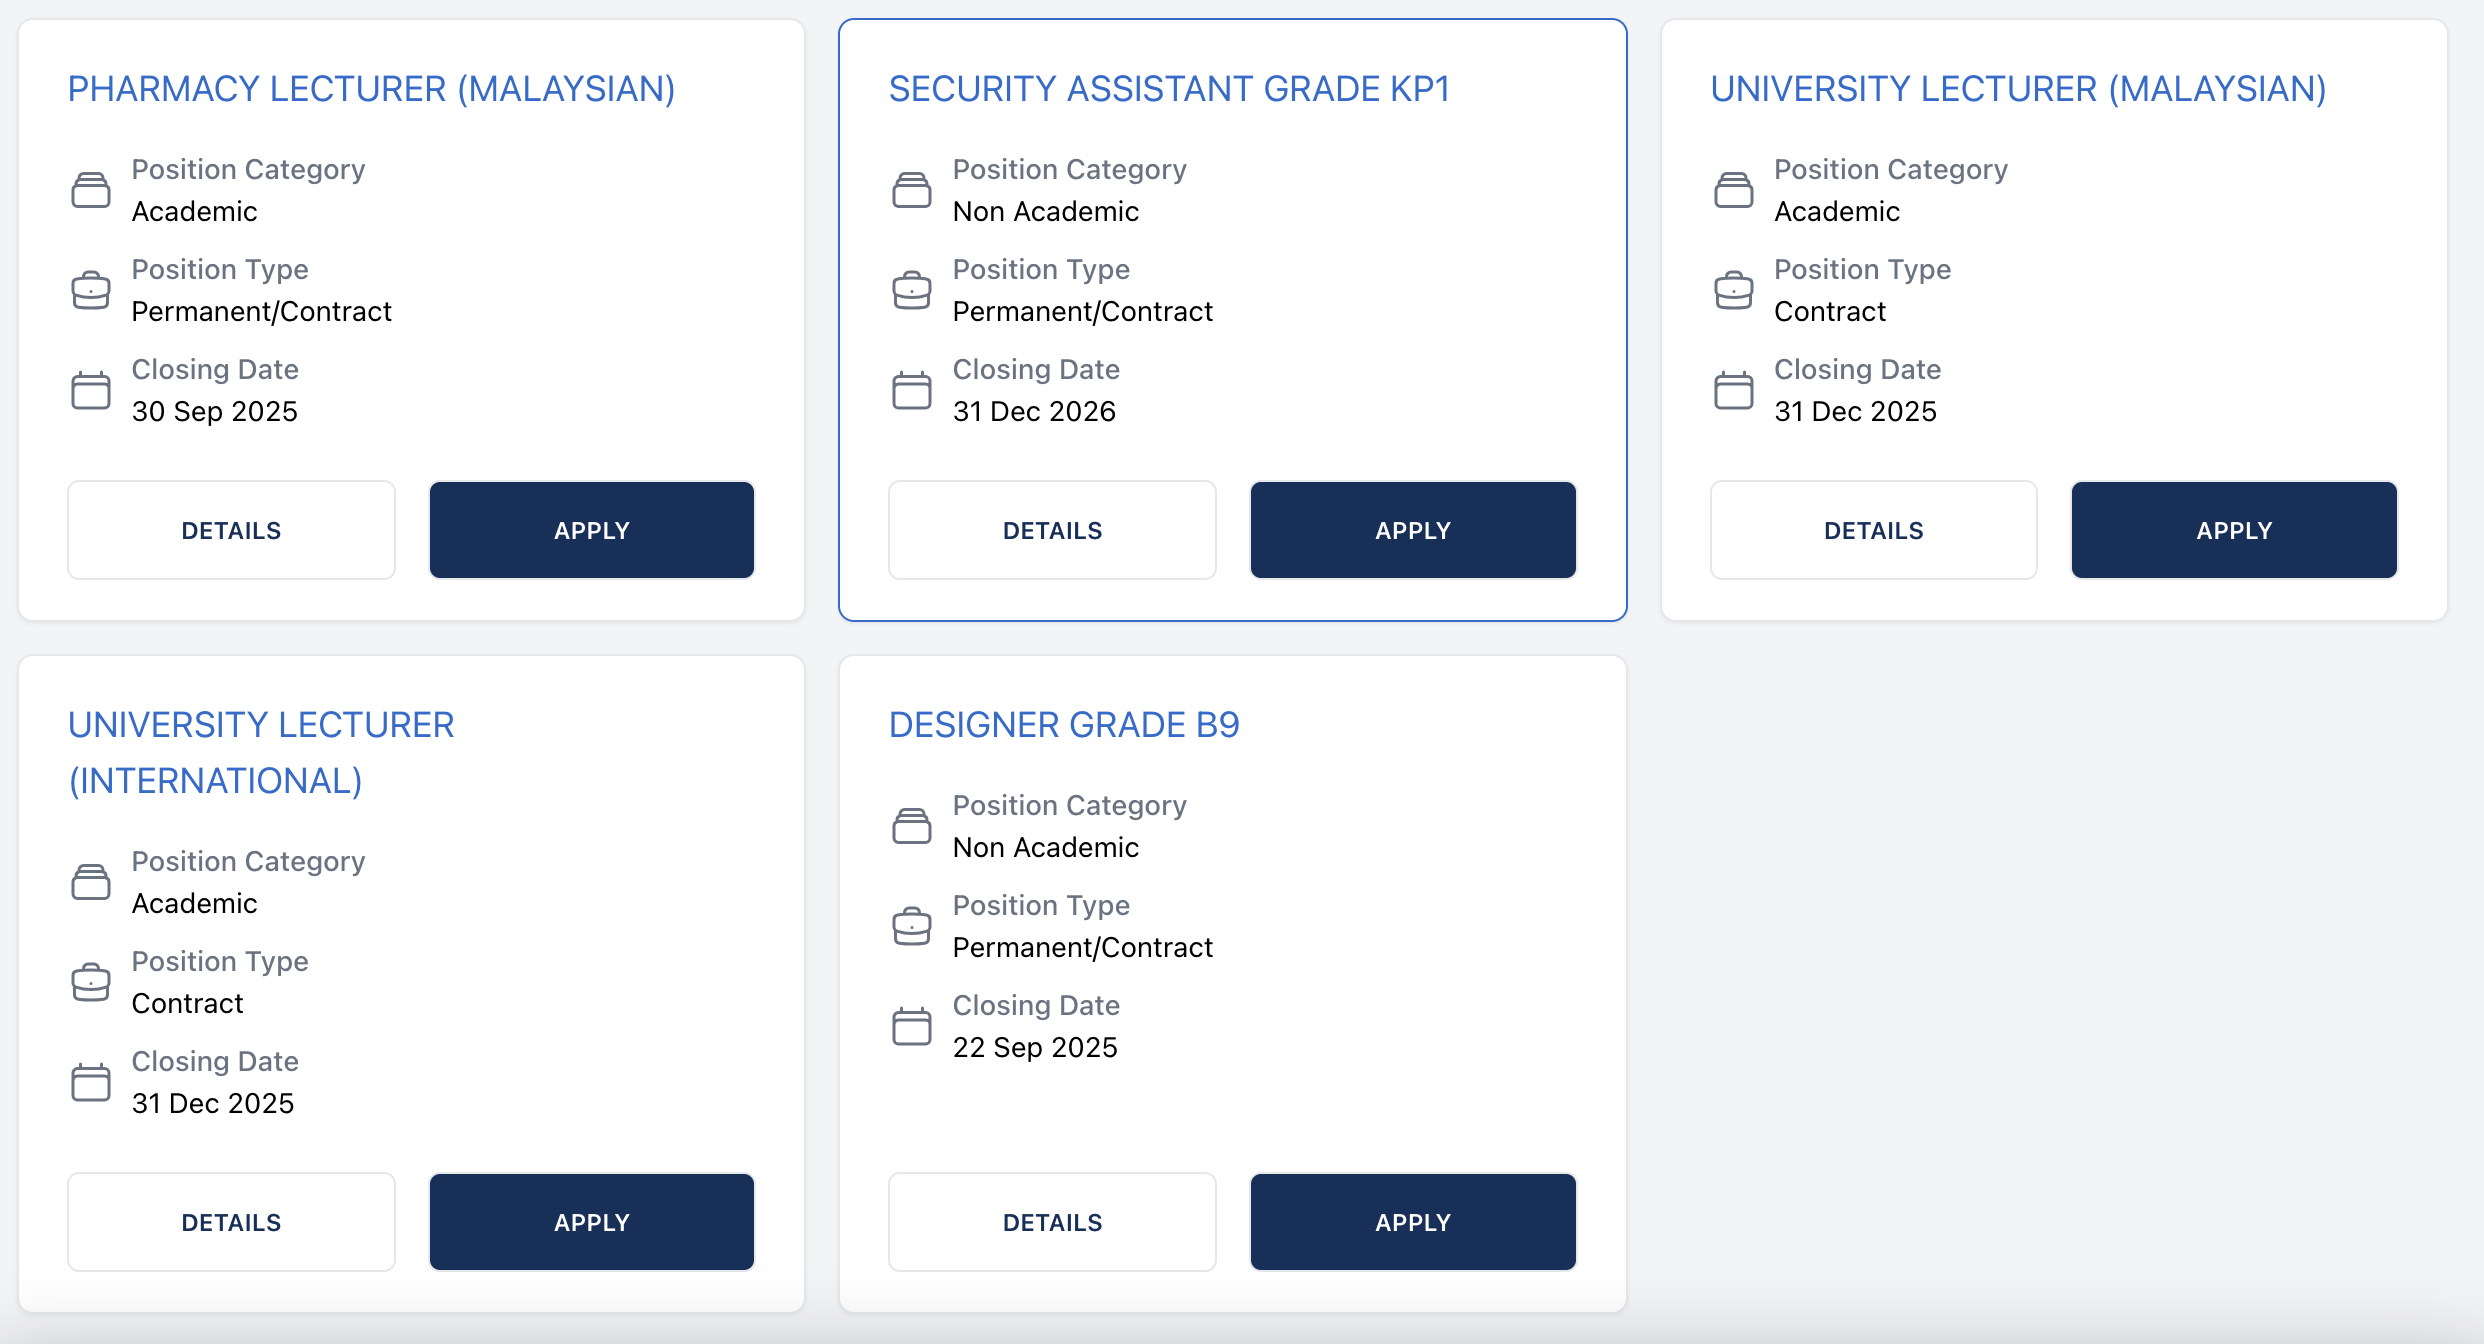
Task: Click calendar icon in Designer Grade B9 card
Action: [911, 1026]
